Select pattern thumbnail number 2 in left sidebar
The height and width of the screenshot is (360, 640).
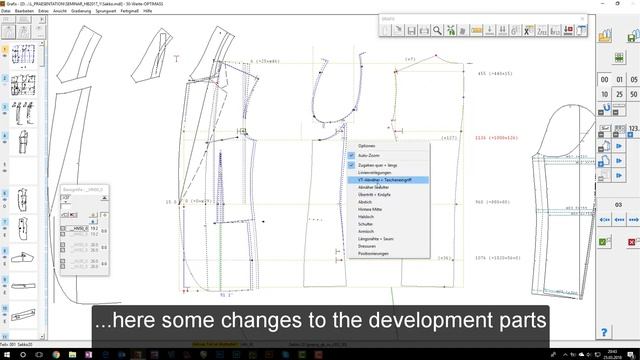point(23,84)
